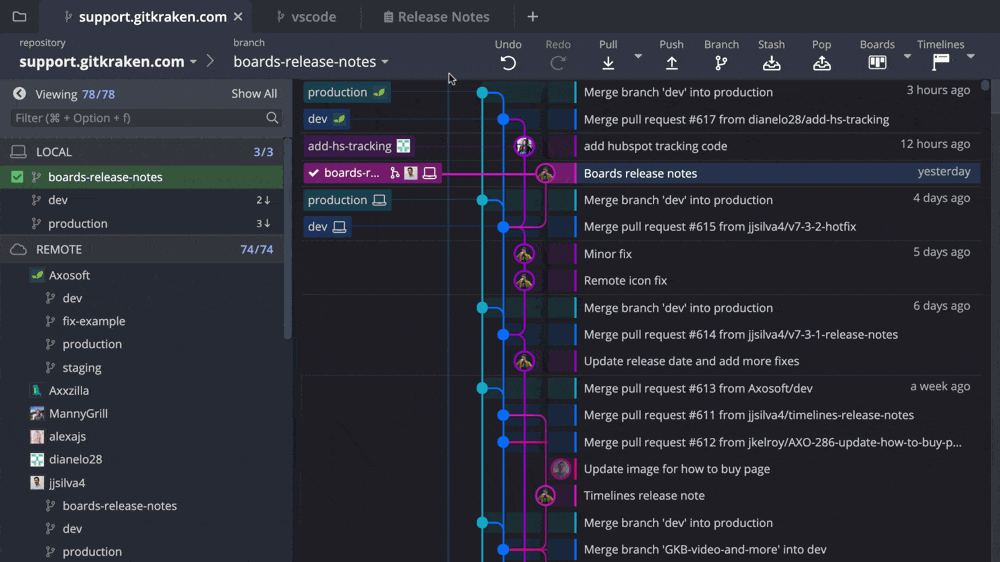Click the pull request icon on boards-r... label

coord(395,173)
